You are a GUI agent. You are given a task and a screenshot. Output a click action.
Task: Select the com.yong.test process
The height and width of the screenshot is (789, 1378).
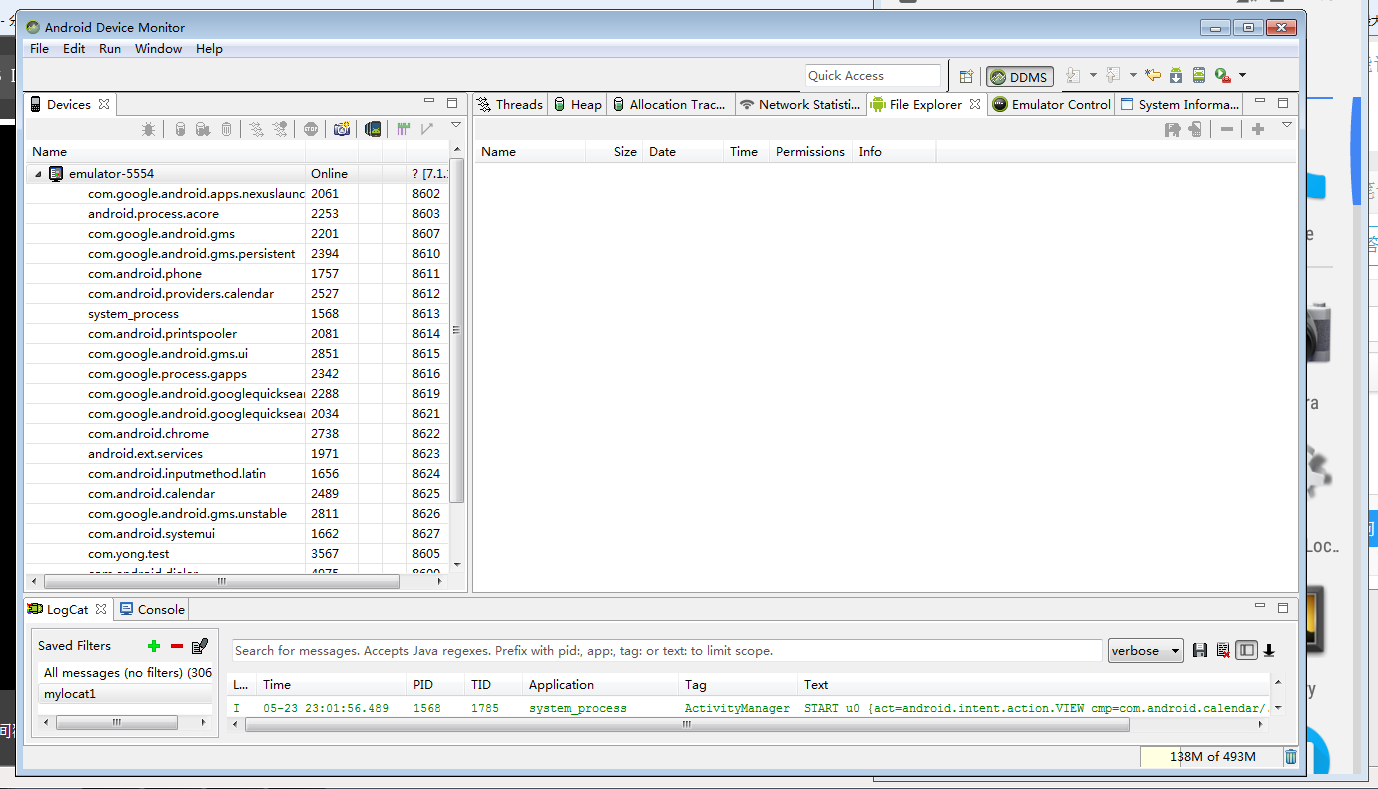point(238,553)
